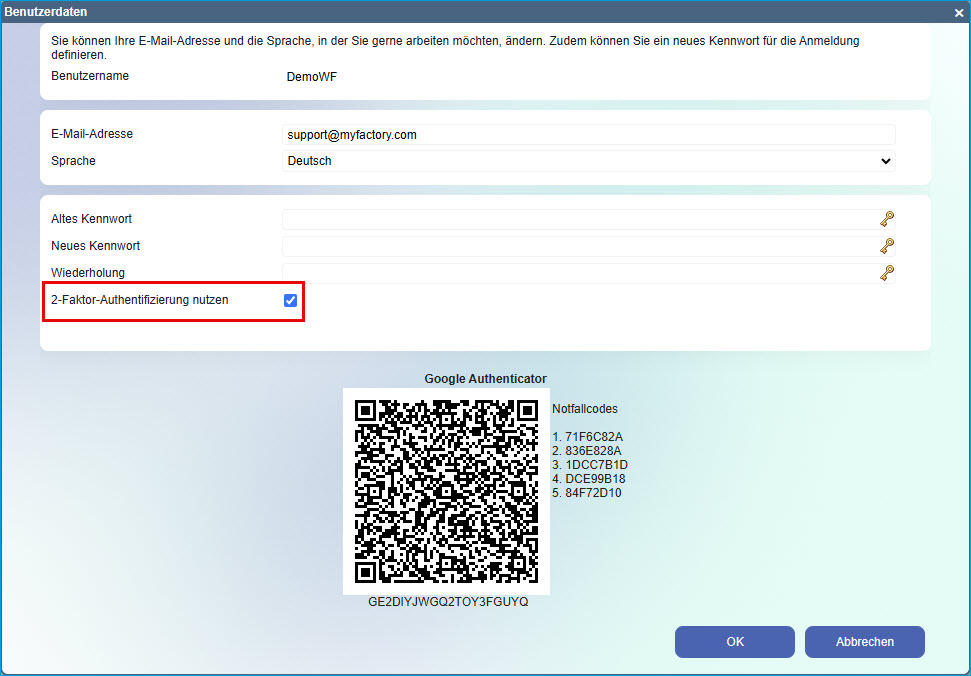
Task: Click emergency code 1DCC7B1D
Action: (x=596, y=465)
